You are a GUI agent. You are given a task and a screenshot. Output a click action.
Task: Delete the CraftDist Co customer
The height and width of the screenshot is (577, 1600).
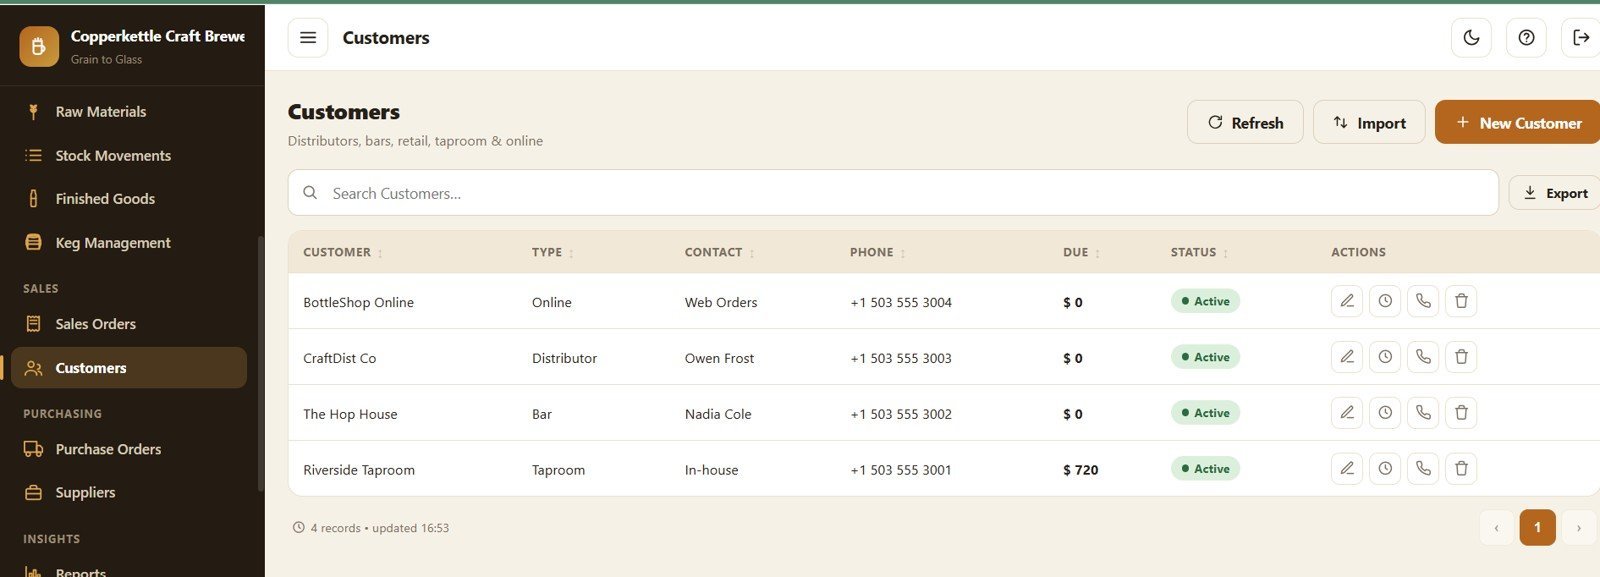[1461, 357]
